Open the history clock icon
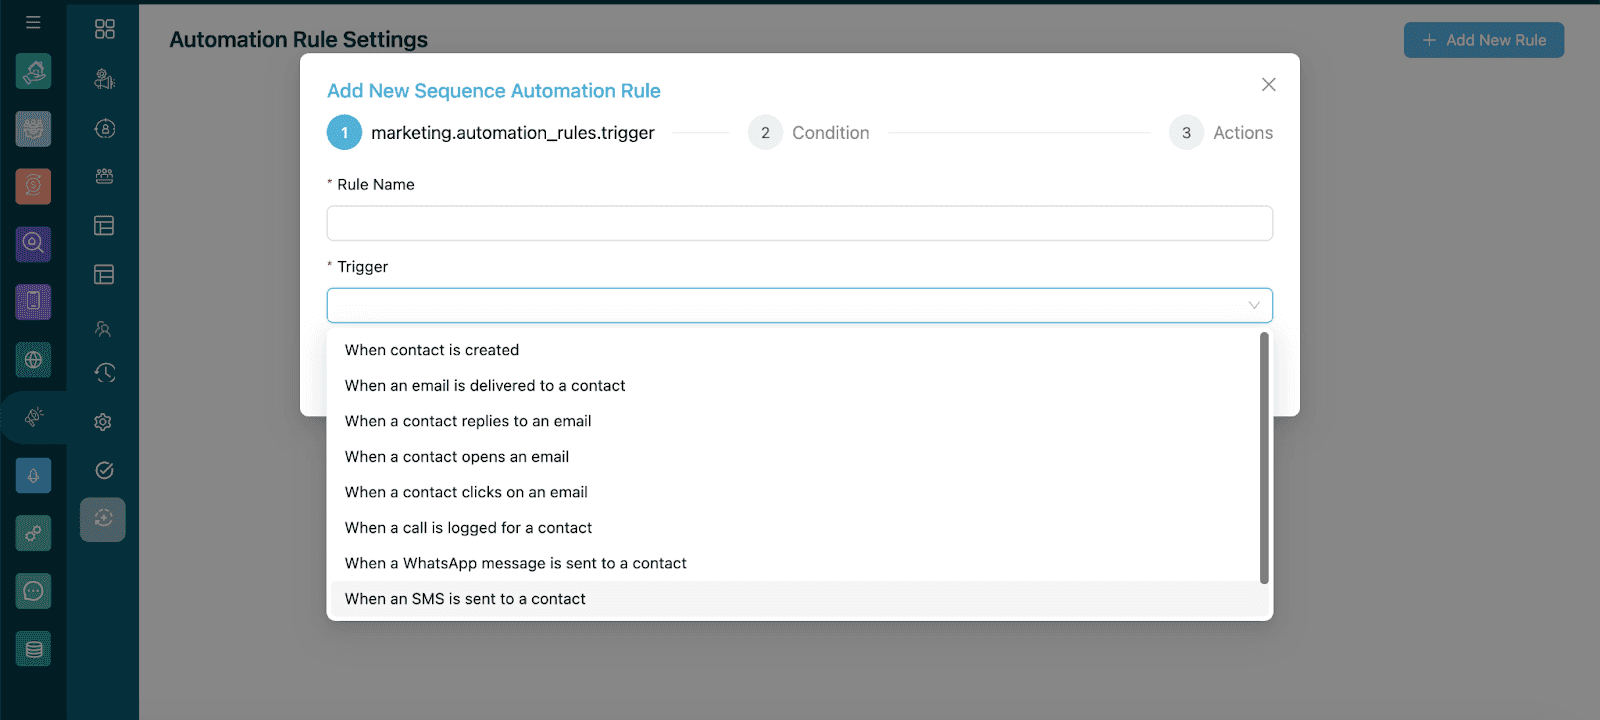The height and width of the screenshot is (720, 1600). [x=104, y=373]
